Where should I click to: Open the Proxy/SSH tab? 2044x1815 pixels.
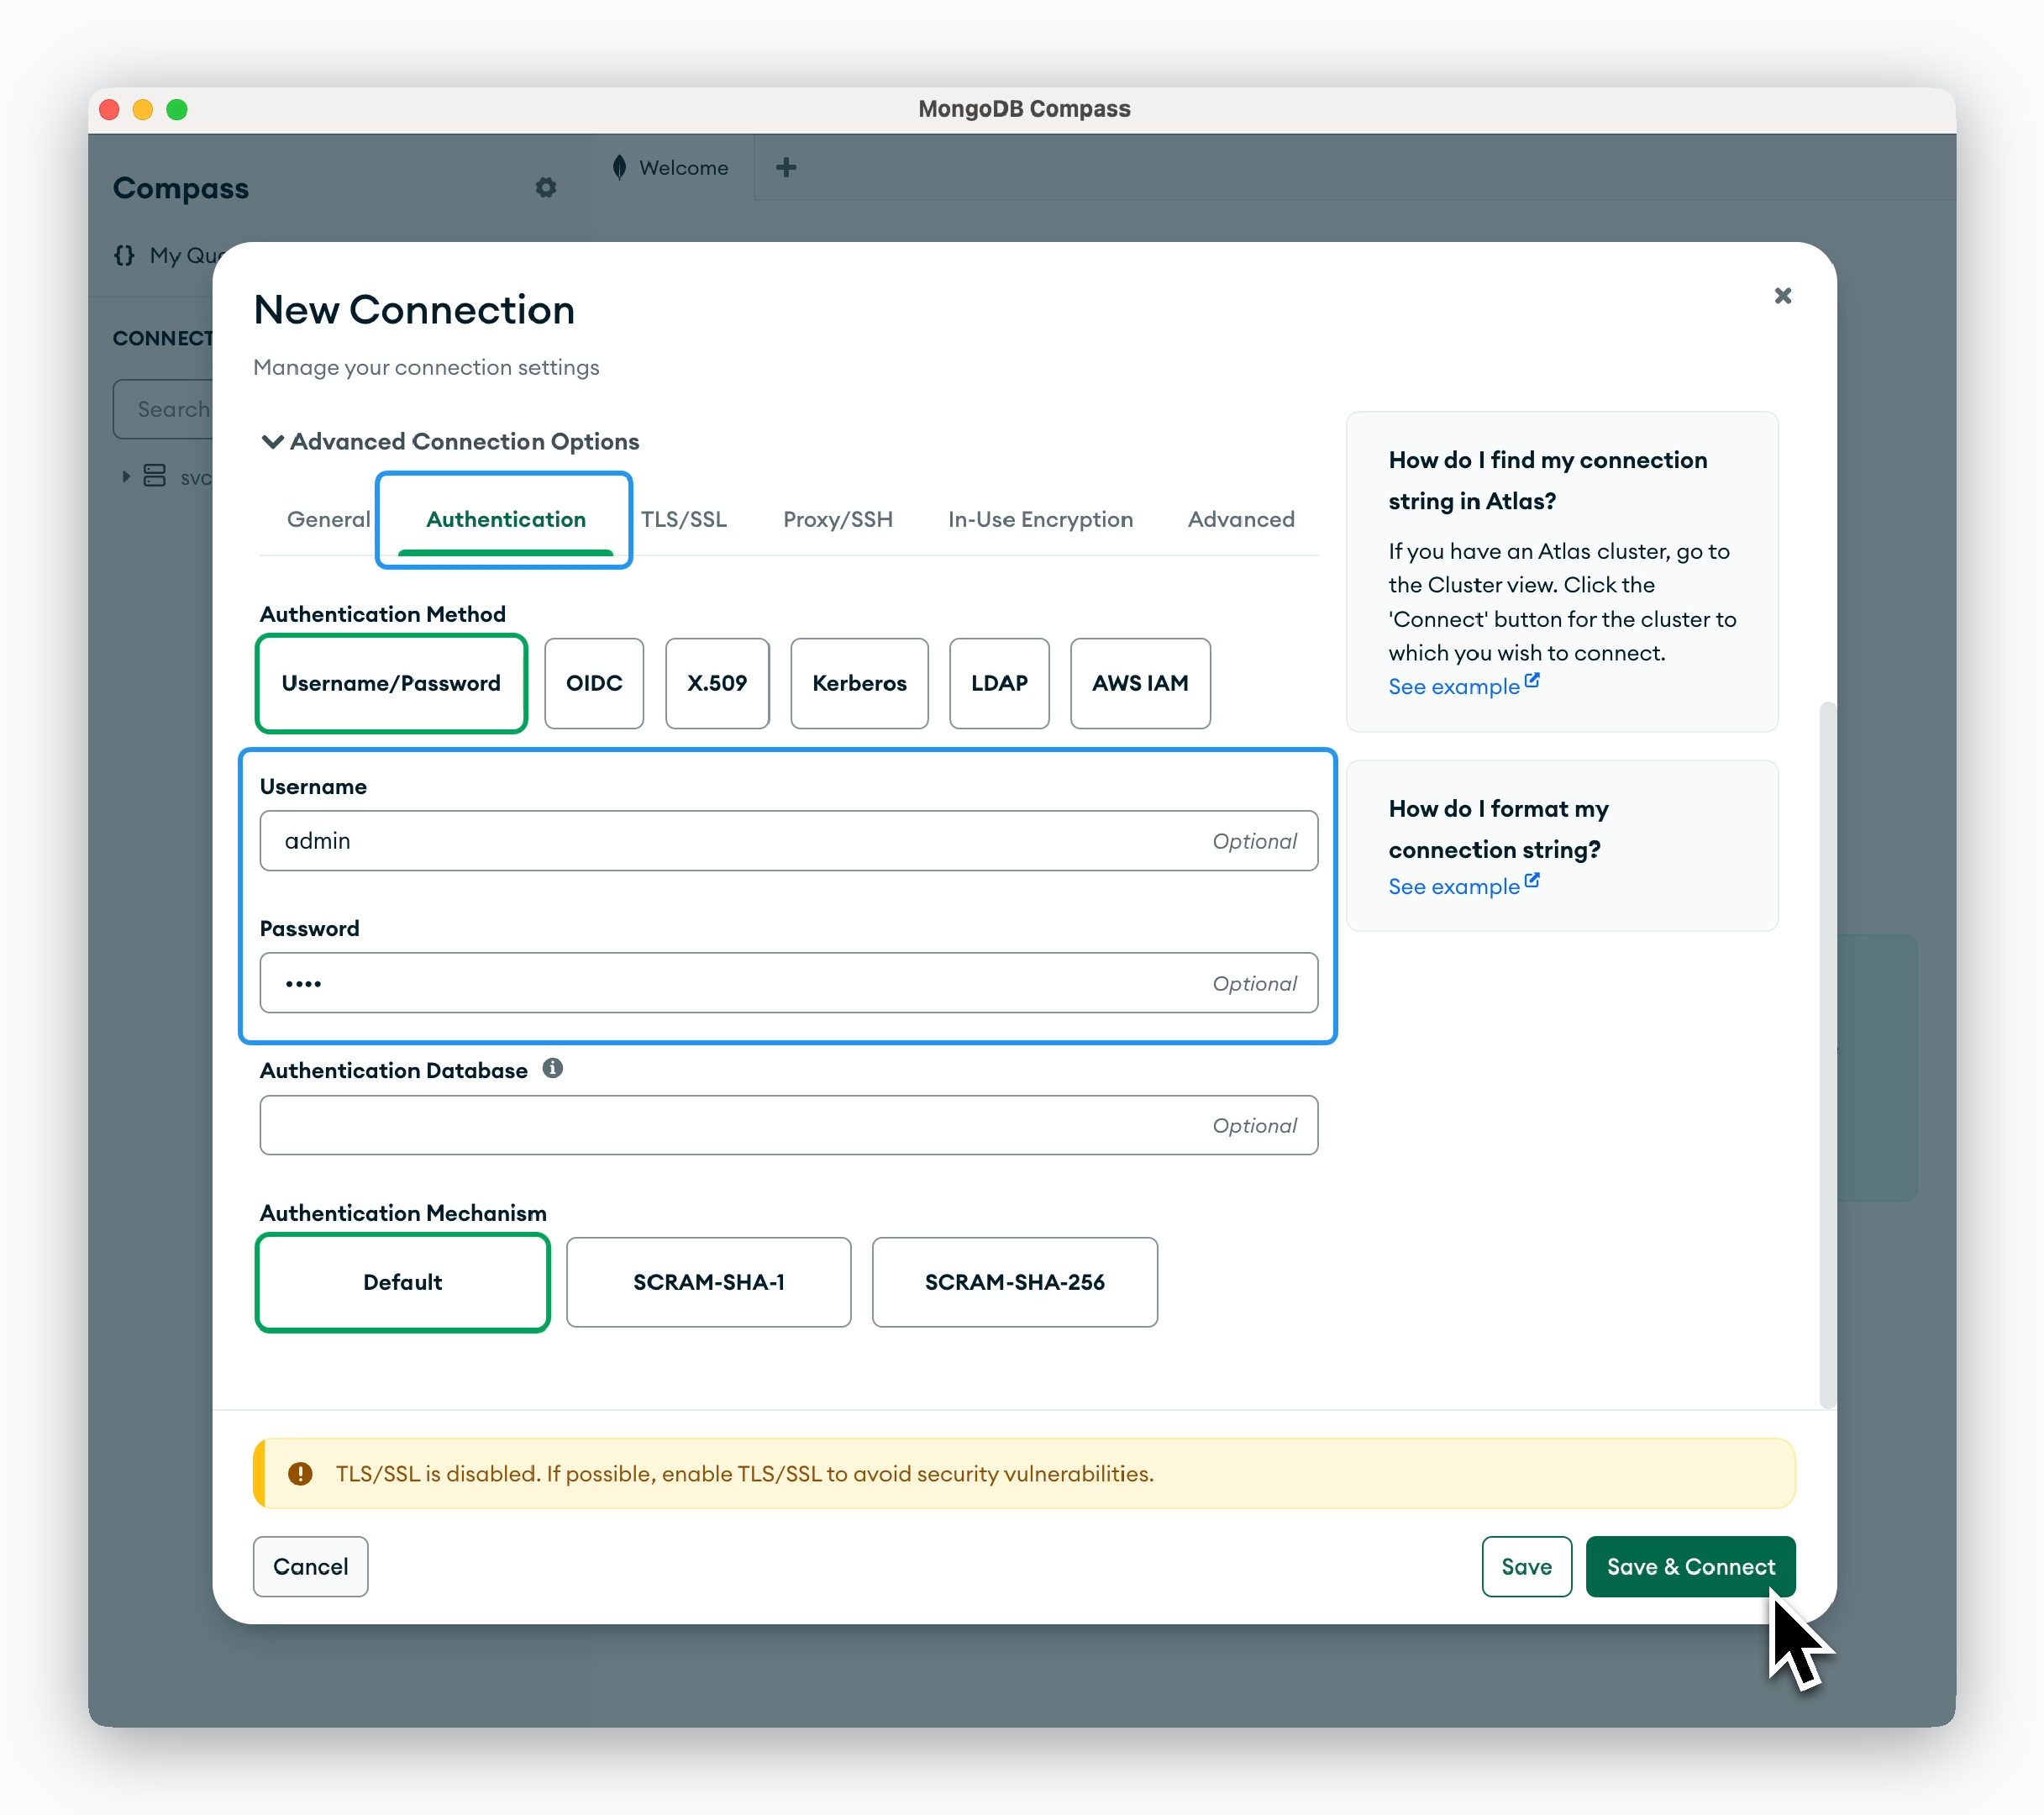tap(838, 519)
